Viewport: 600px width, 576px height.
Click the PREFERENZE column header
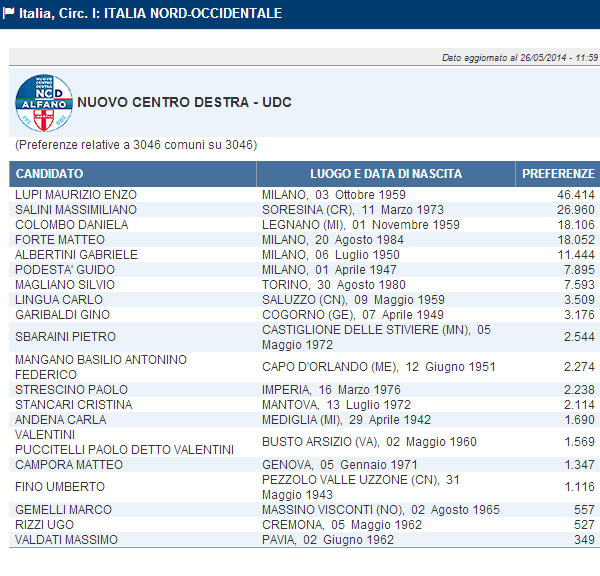559,174
